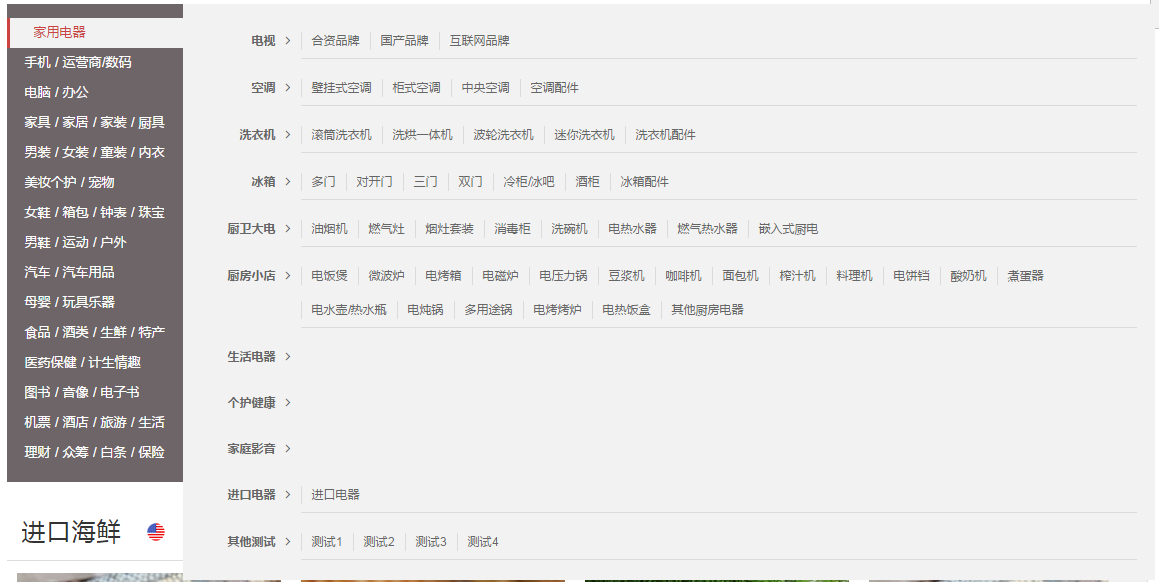Expand the 洗衣机 category arrow
This screenshot has width=1159, height=582.
(x=288, y=135)
